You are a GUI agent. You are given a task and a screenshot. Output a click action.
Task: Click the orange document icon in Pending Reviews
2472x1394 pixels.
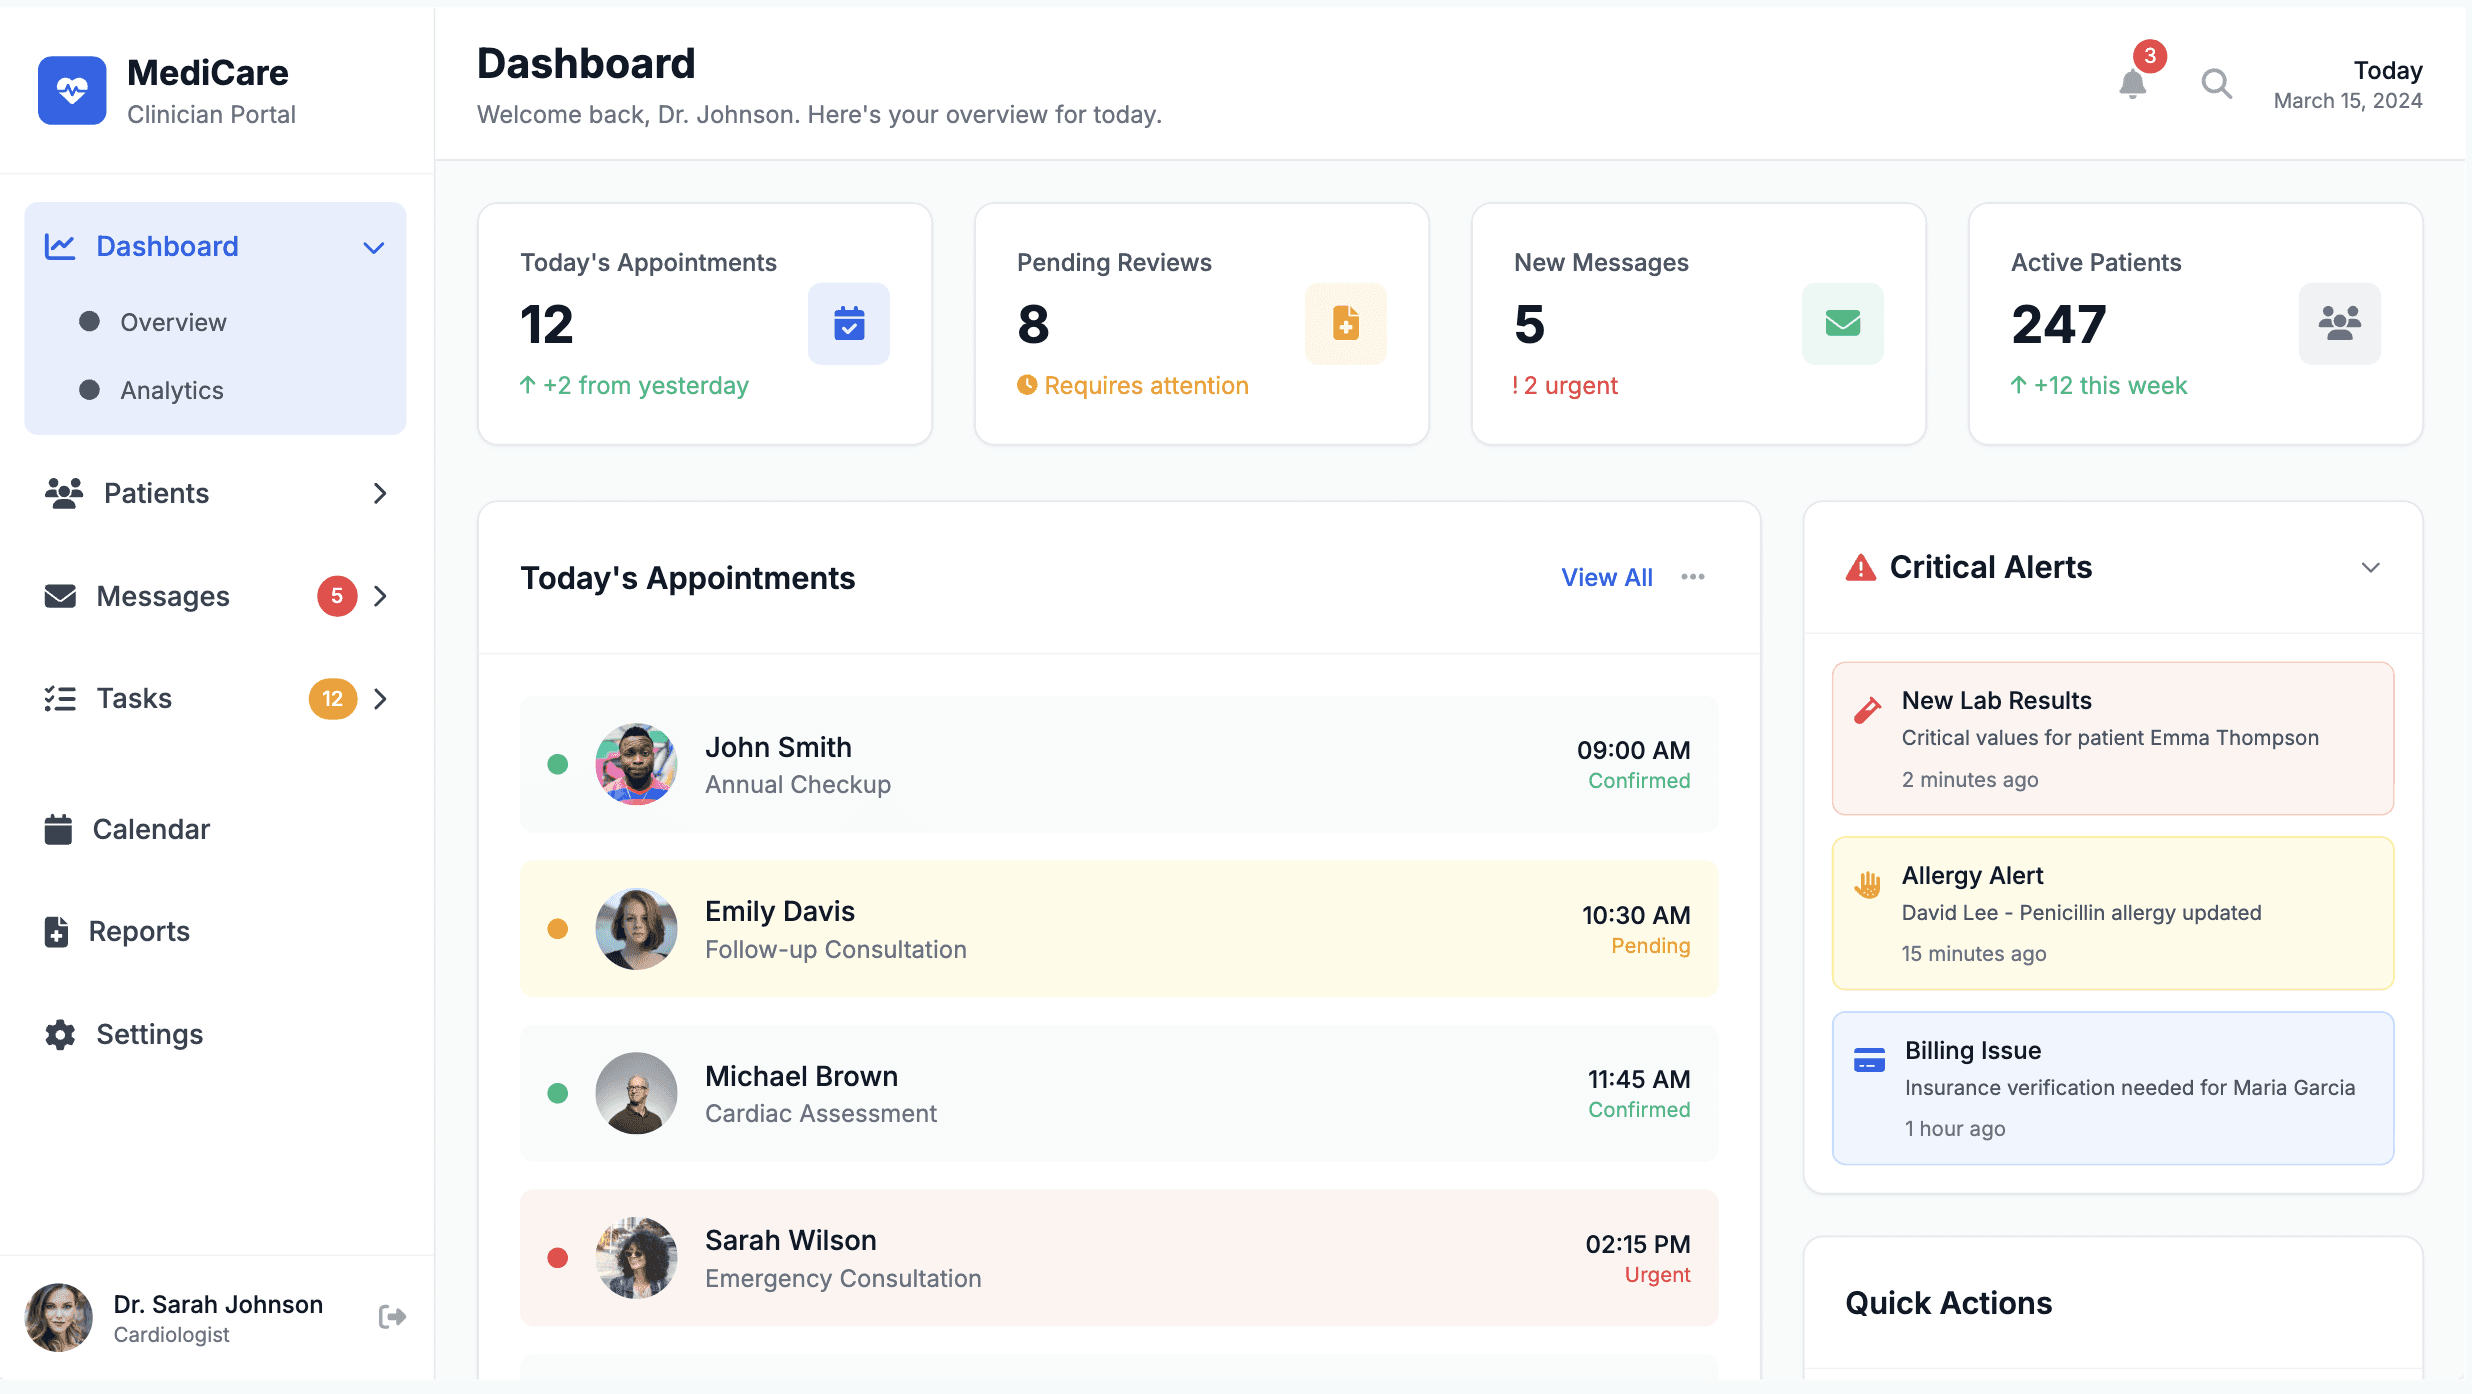pos(1345,324)
